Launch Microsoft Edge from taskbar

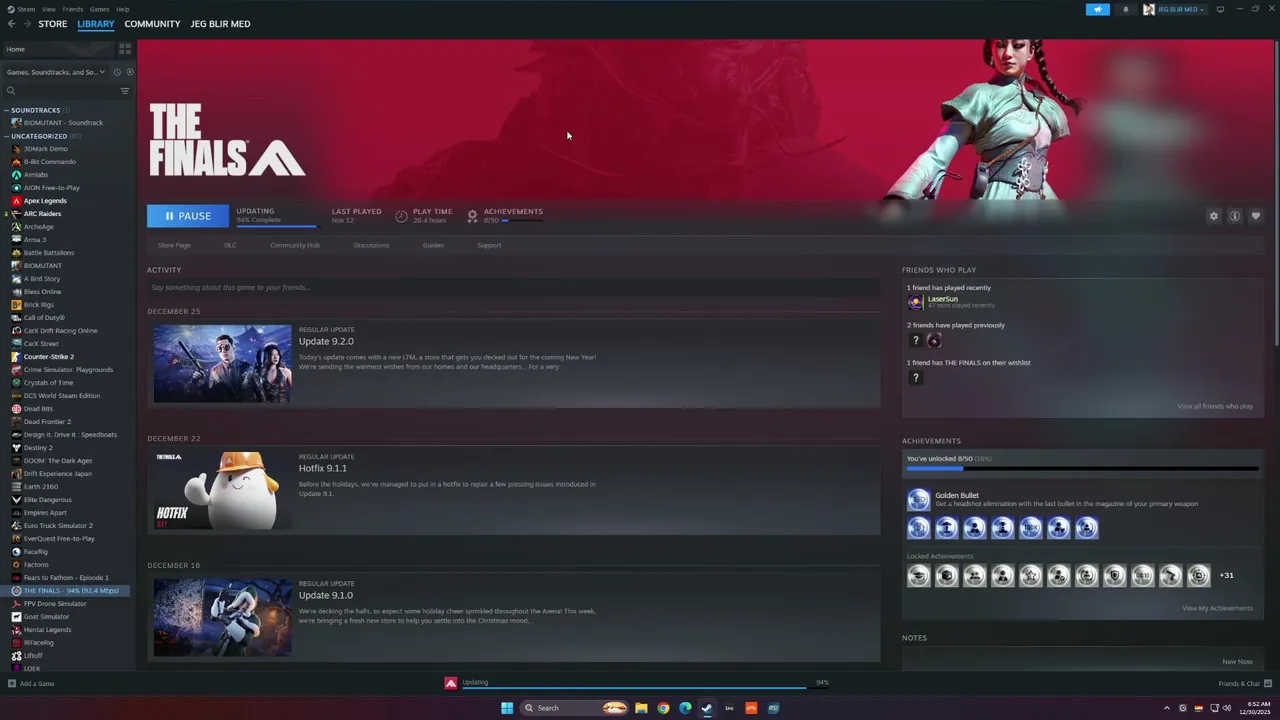[685, 708]
